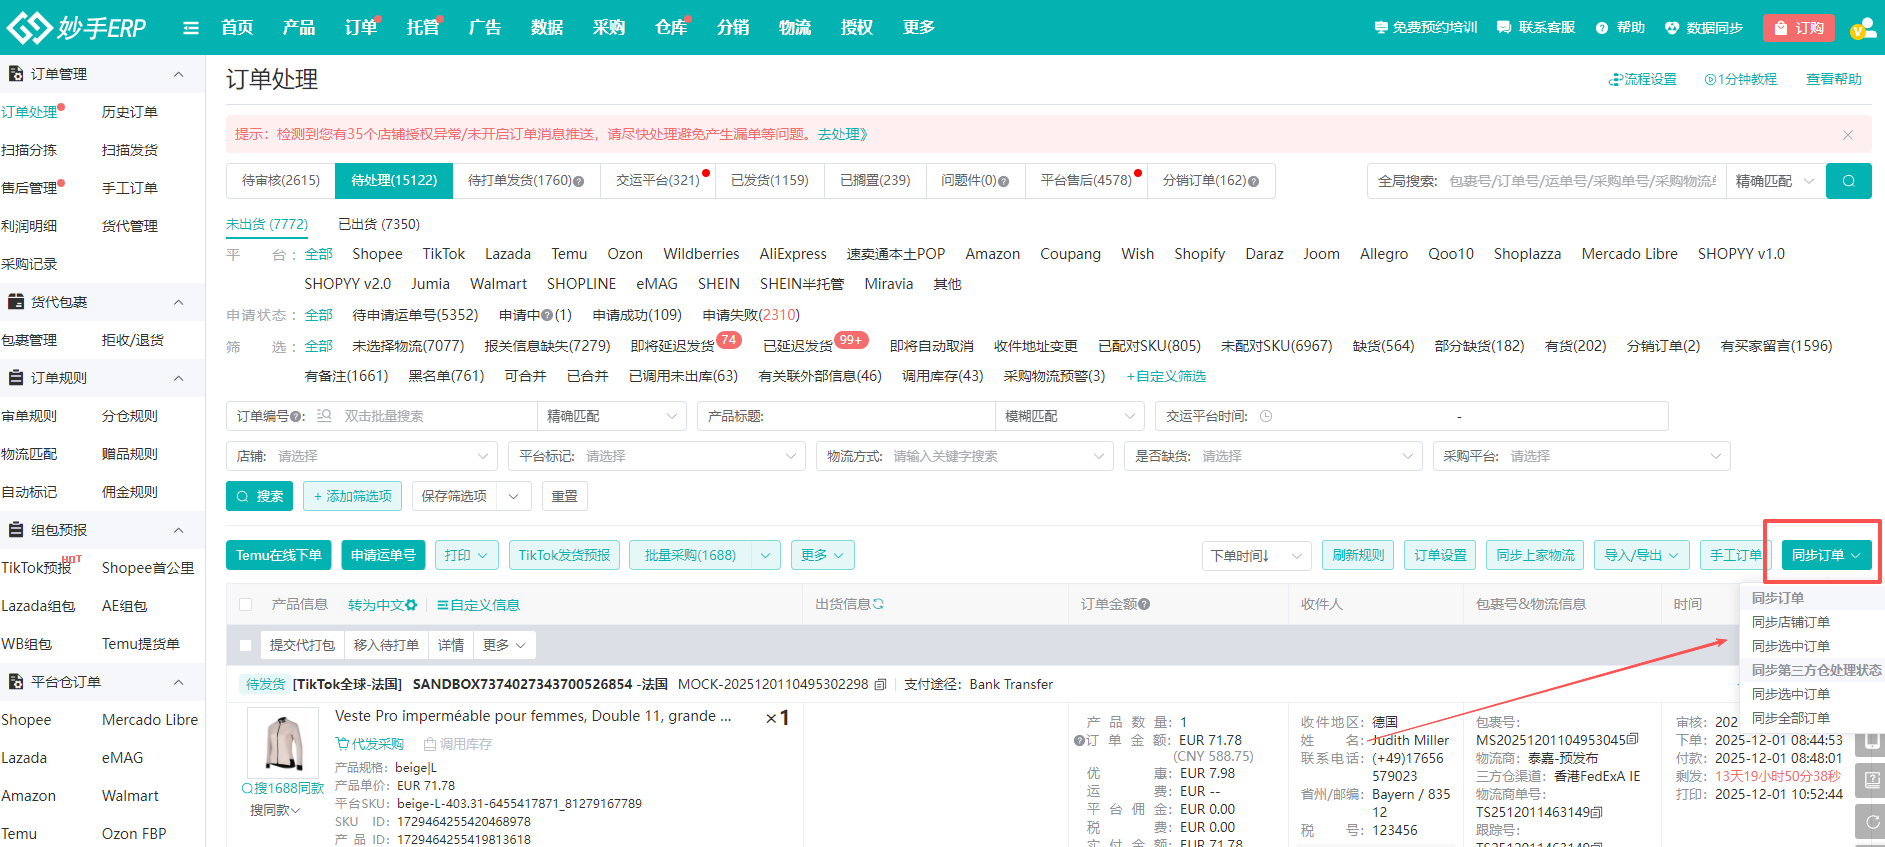This screenshot has width=1885, height=847.
Task: Collapse the 组包预报 sidebar section
Action: pos(178,530)
